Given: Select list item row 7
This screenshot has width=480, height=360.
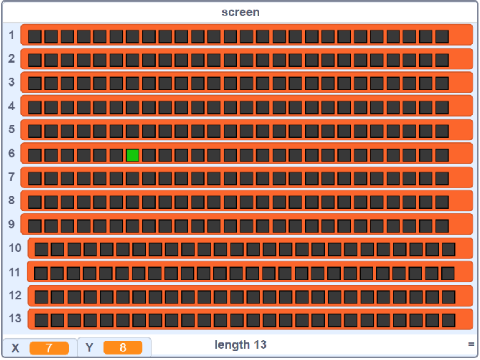Looking at the screenshot, I should [247, 177].
